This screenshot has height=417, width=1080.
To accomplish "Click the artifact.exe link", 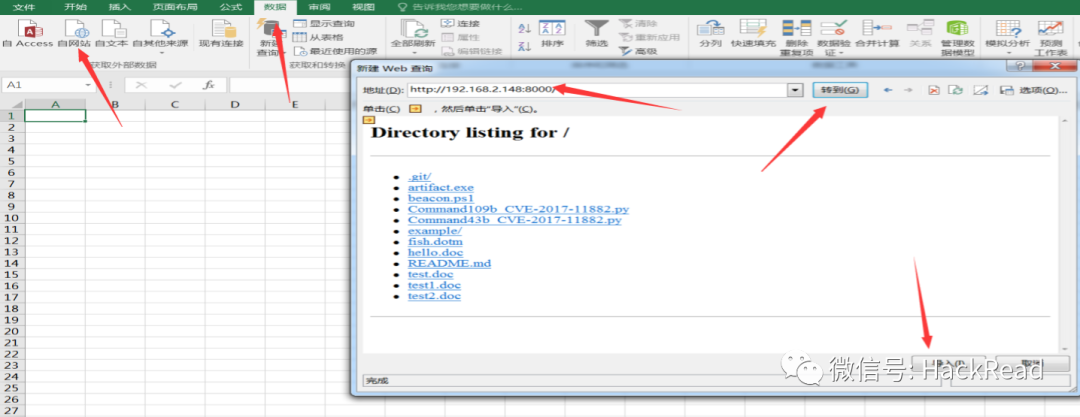I will click(441, 187).
